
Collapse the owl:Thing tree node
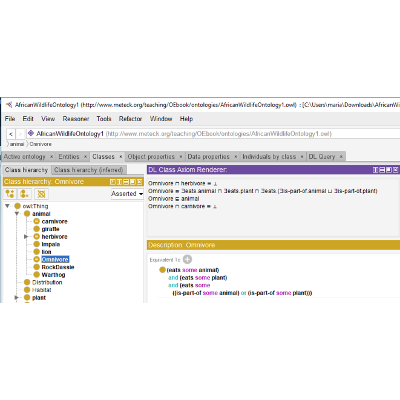click(7, 206)
